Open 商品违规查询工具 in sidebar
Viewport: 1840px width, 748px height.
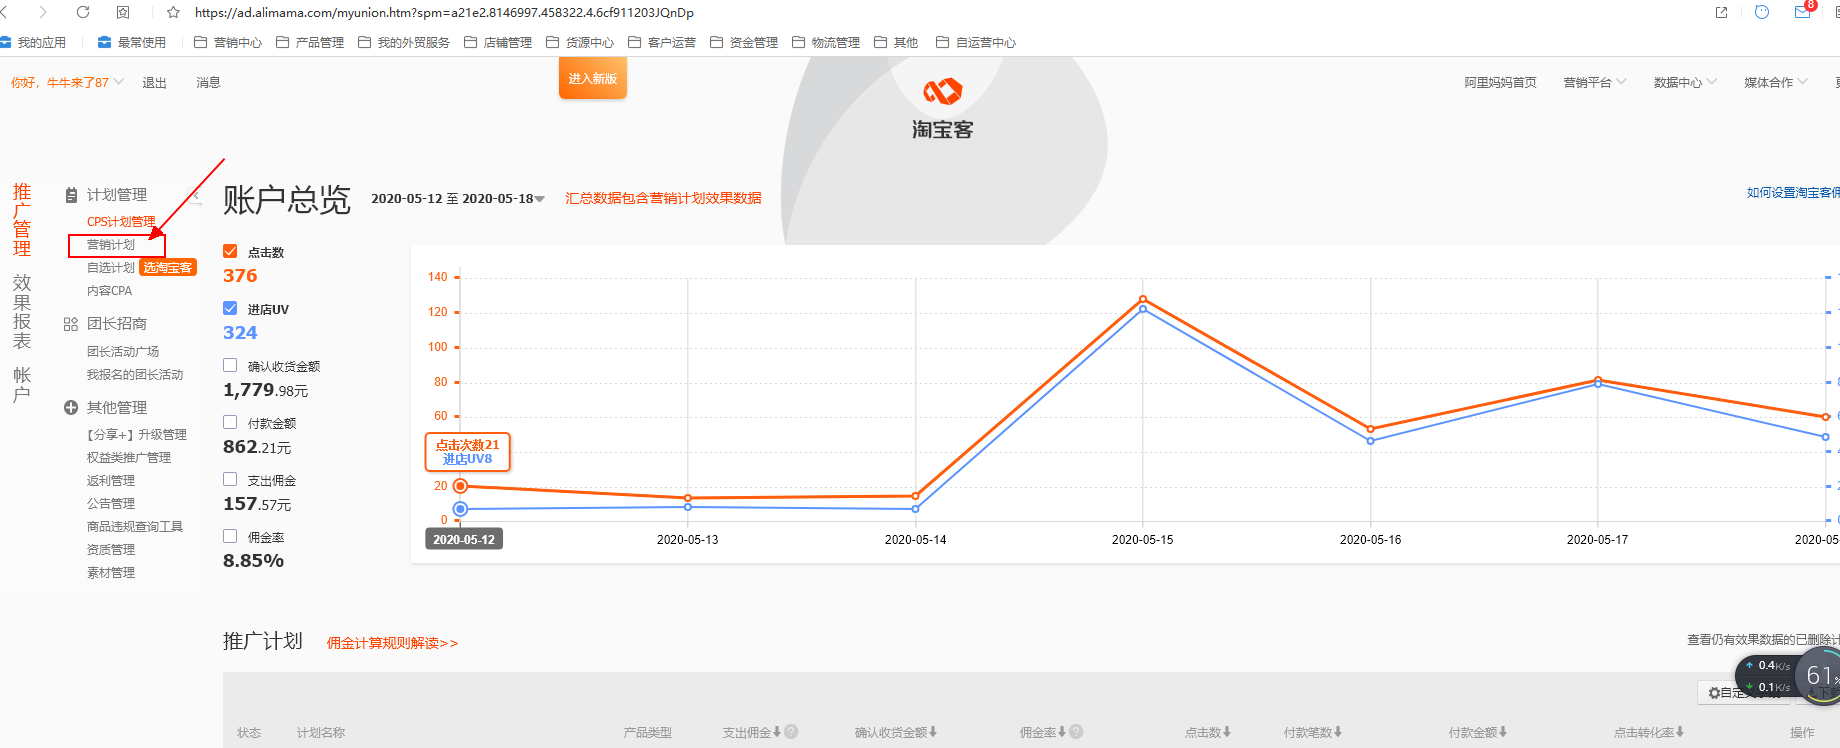[135, 527]
